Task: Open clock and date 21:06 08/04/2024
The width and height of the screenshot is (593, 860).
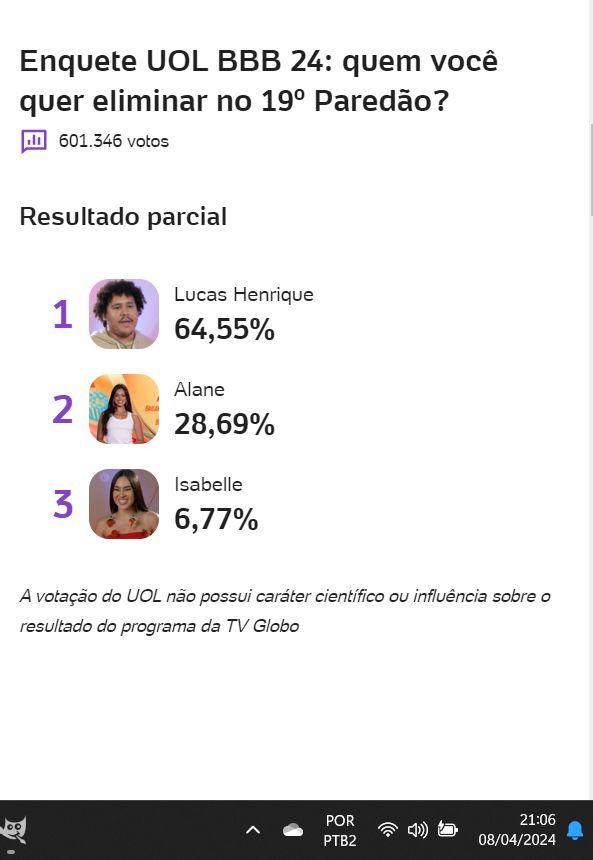Action: (x=517, y=830)
